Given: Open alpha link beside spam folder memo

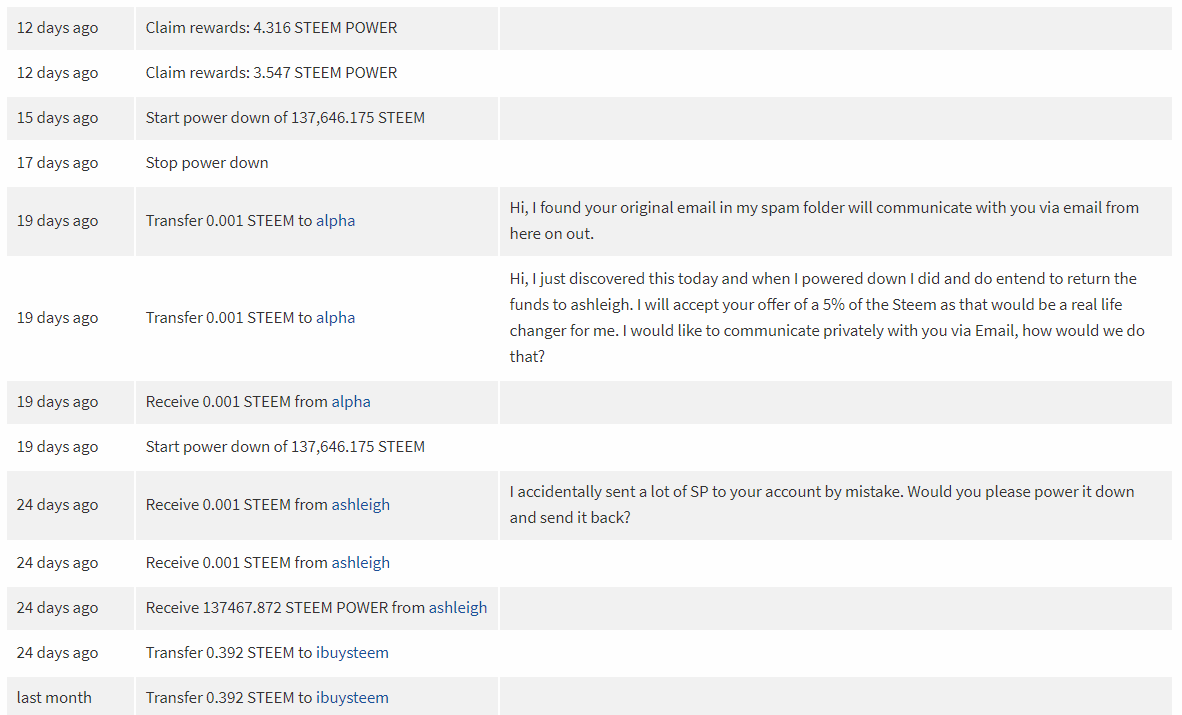Looking at the screenshot, I should point(335,221).
